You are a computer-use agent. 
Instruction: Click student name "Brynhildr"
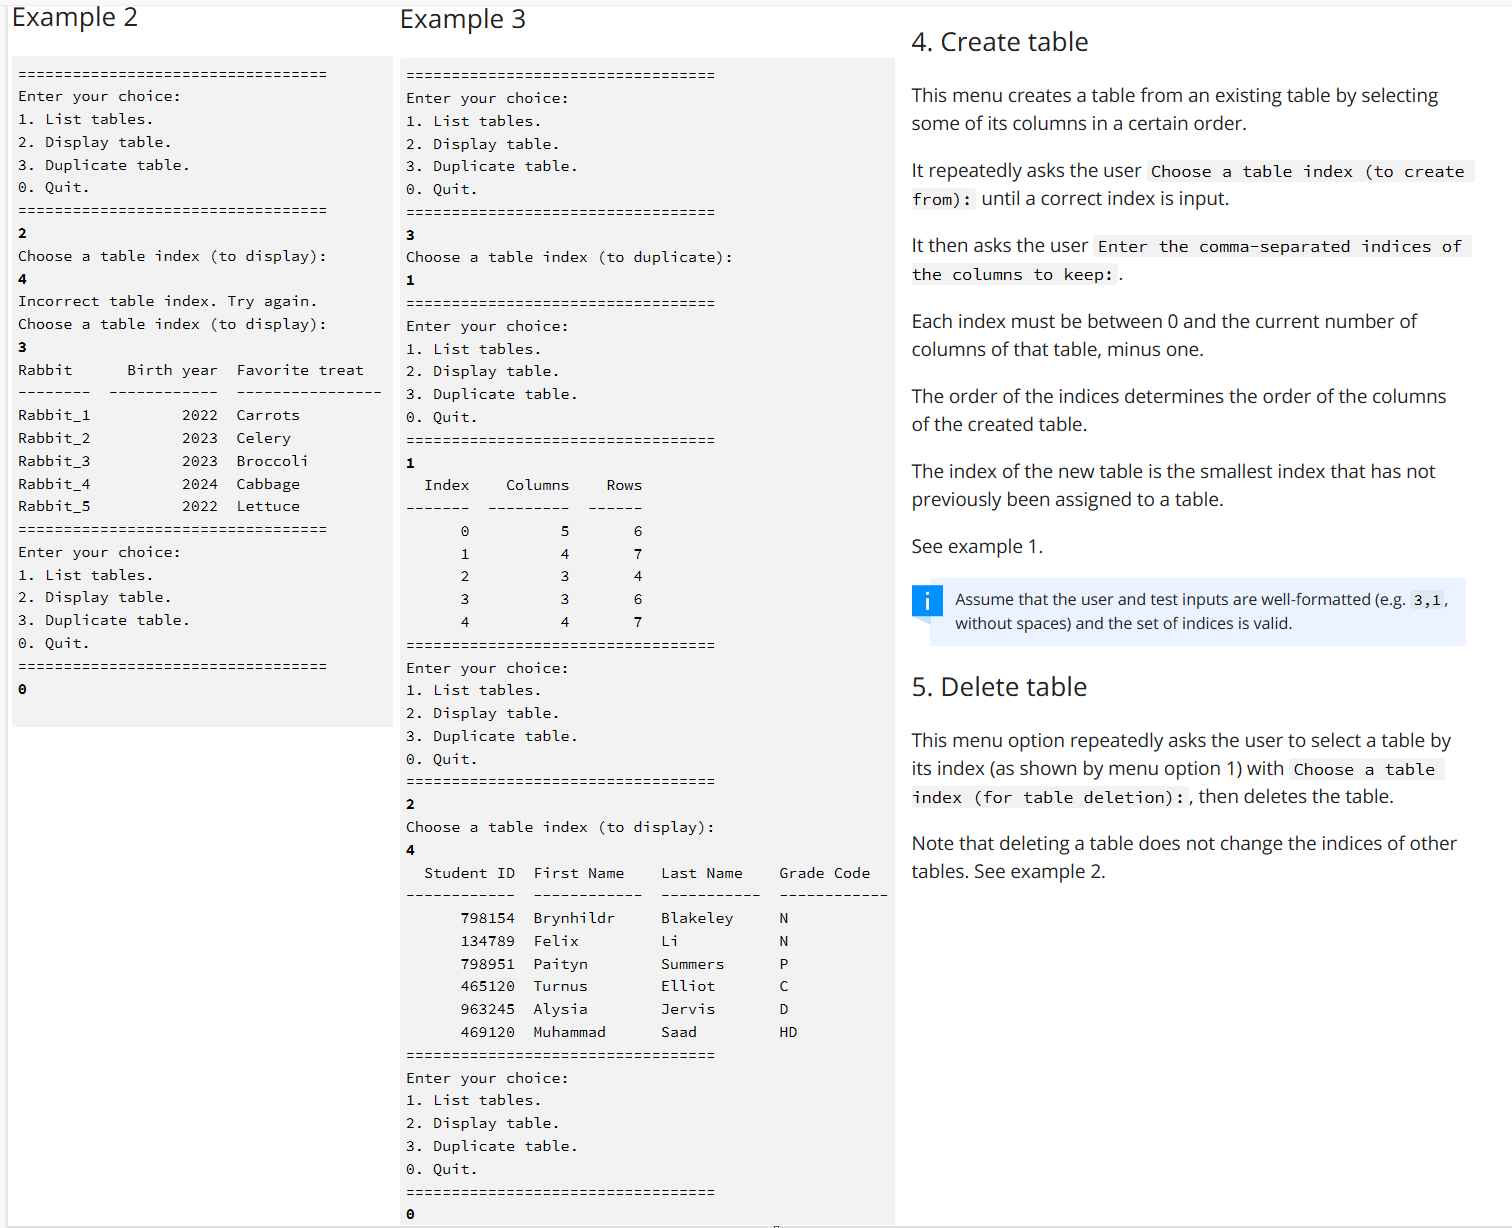tap(574, 918)
